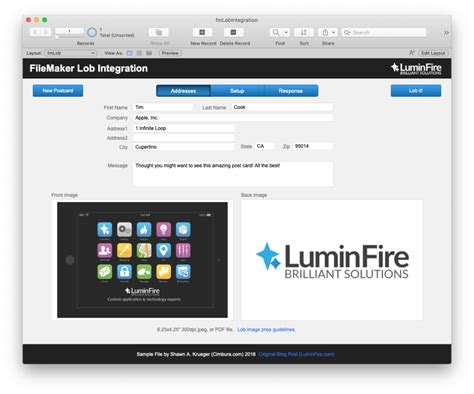Click the 'Back Image' label
This screenshot has width=474, height=394.
[254, 195]
